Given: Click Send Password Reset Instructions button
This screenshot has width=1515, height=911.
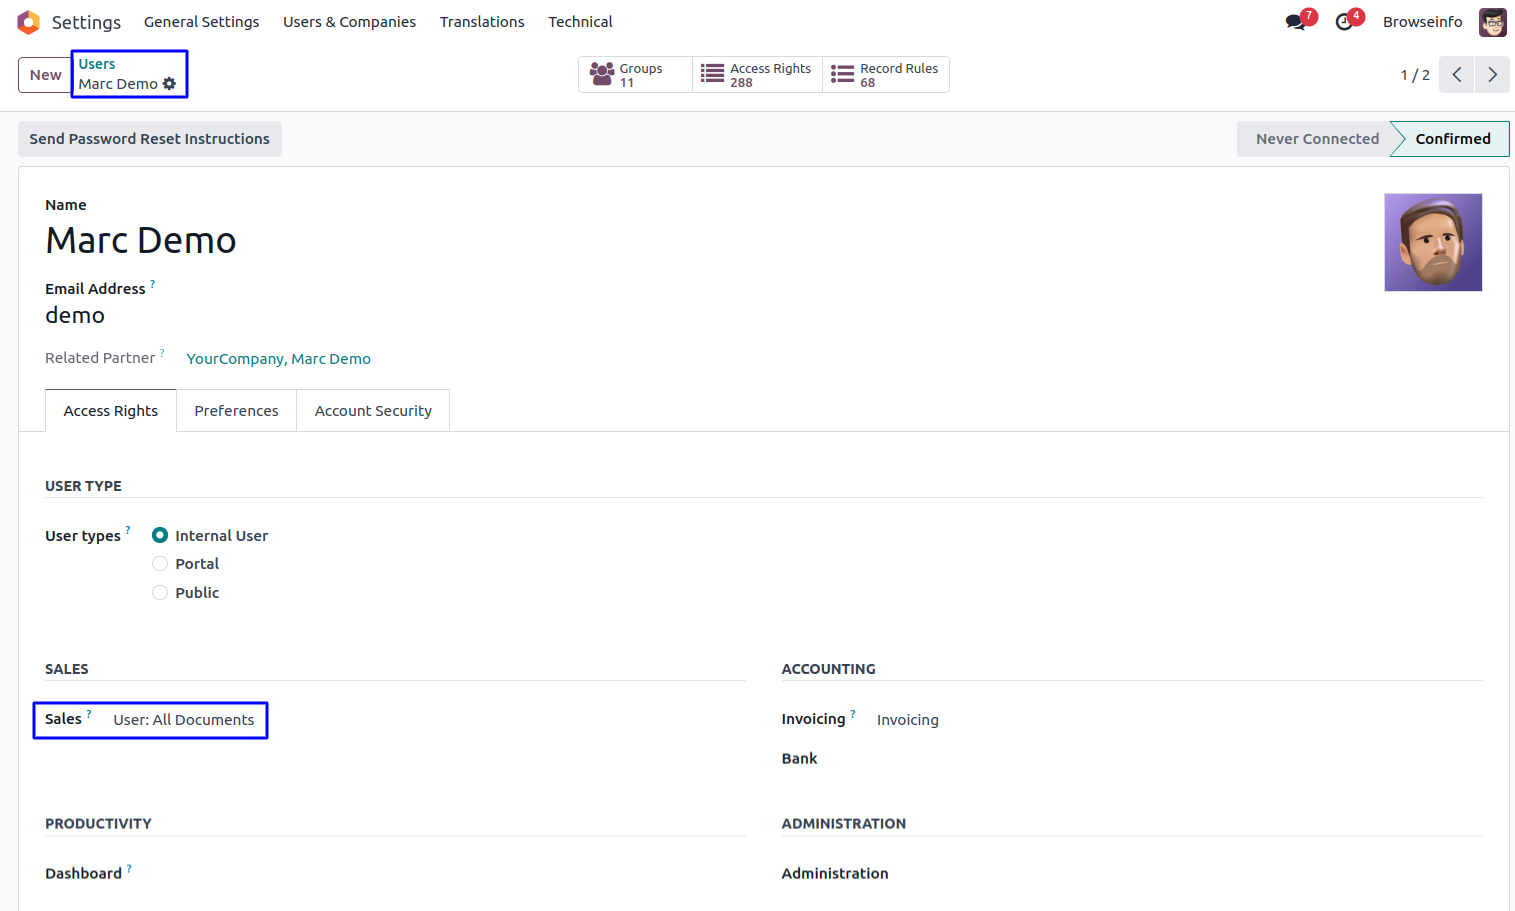Looking at the screenshot, I should pyautogui.click(x=150, y=139).
